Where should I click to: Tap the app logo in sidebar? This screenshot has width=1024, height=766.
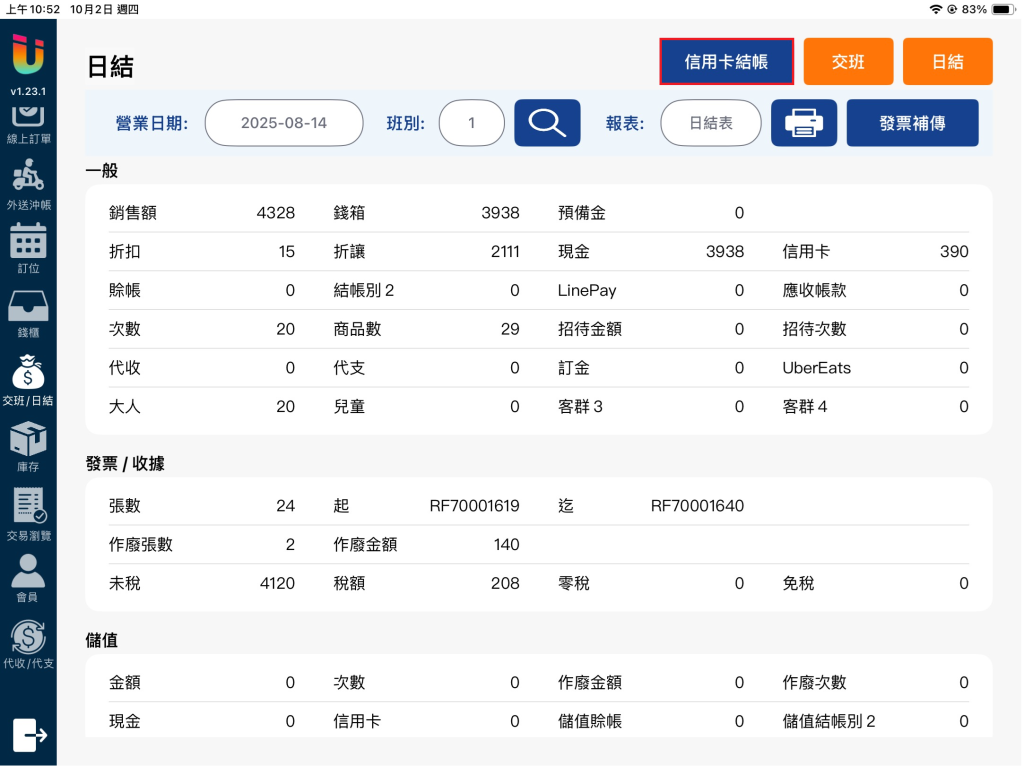pyautogui.click(x=28, y=55)
